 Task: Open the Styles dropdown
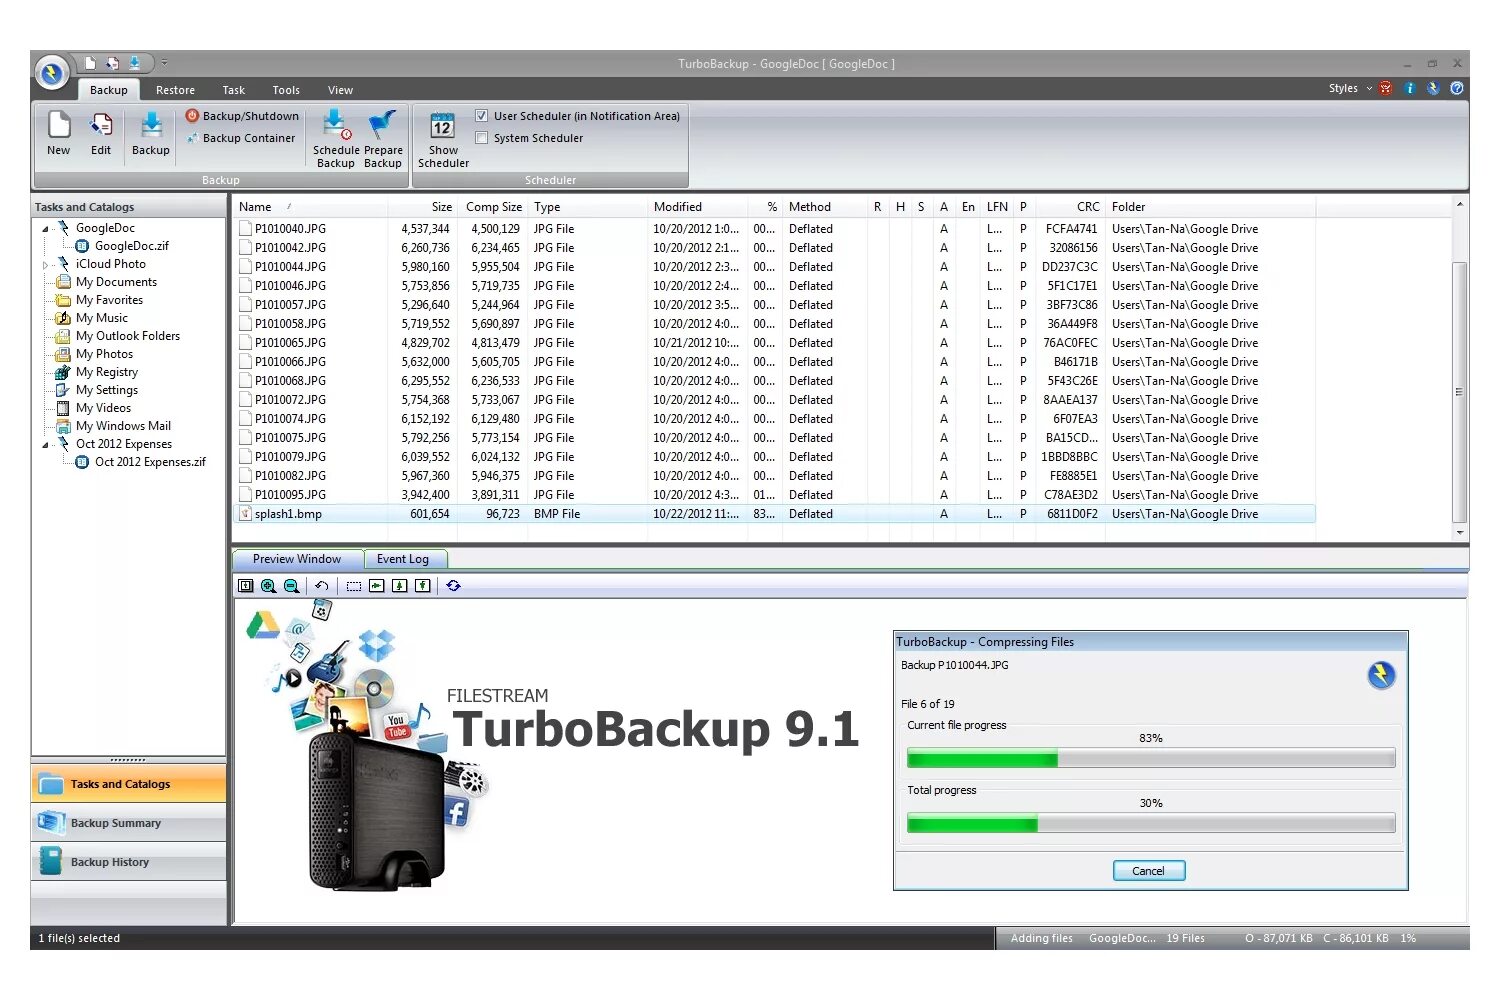click(1350, 88)
